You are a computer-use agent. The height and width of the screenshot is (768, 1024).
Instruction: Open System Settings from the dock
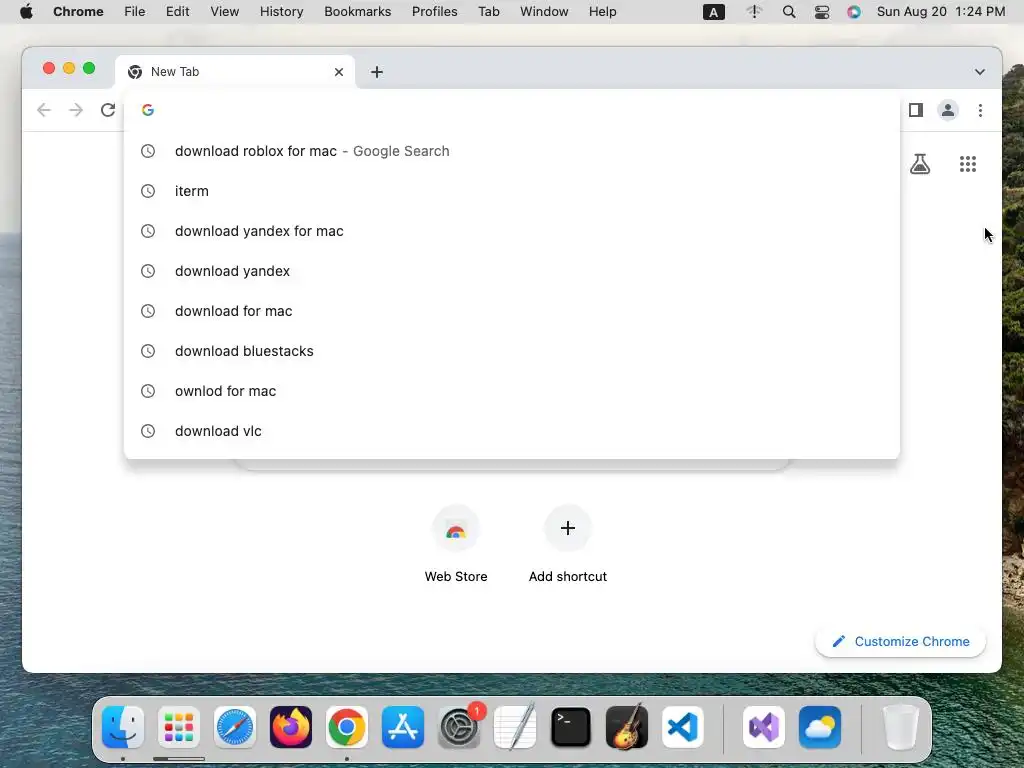459,727
